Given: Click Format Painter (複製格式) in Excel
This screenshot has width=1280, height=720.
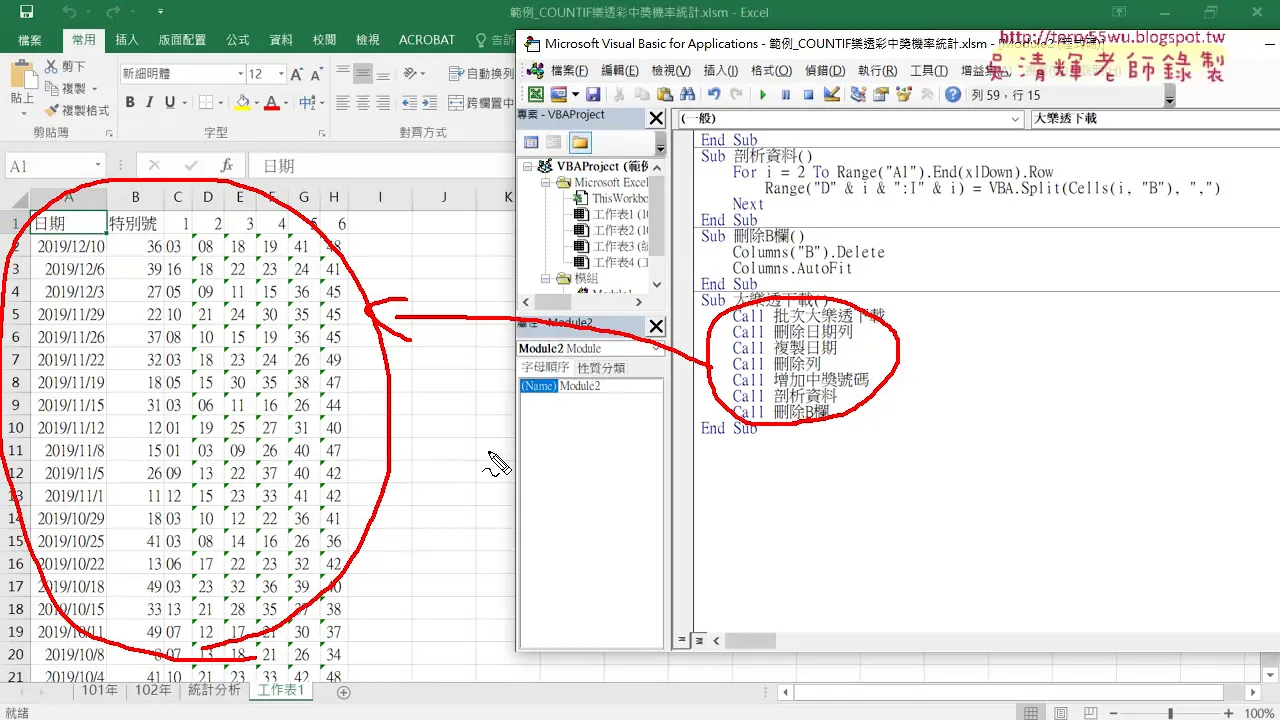Looking at the screenshot, I should pyautogui.click(x=77, y=110).
